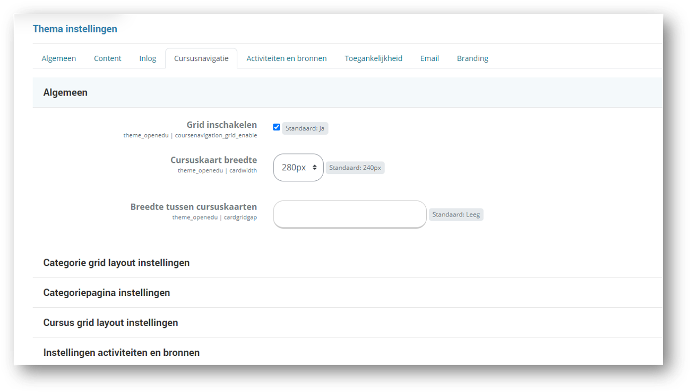The image size is (690, 392).
Task: Select the Cursusnavigatie tab
Action: [x=201, y=59]
